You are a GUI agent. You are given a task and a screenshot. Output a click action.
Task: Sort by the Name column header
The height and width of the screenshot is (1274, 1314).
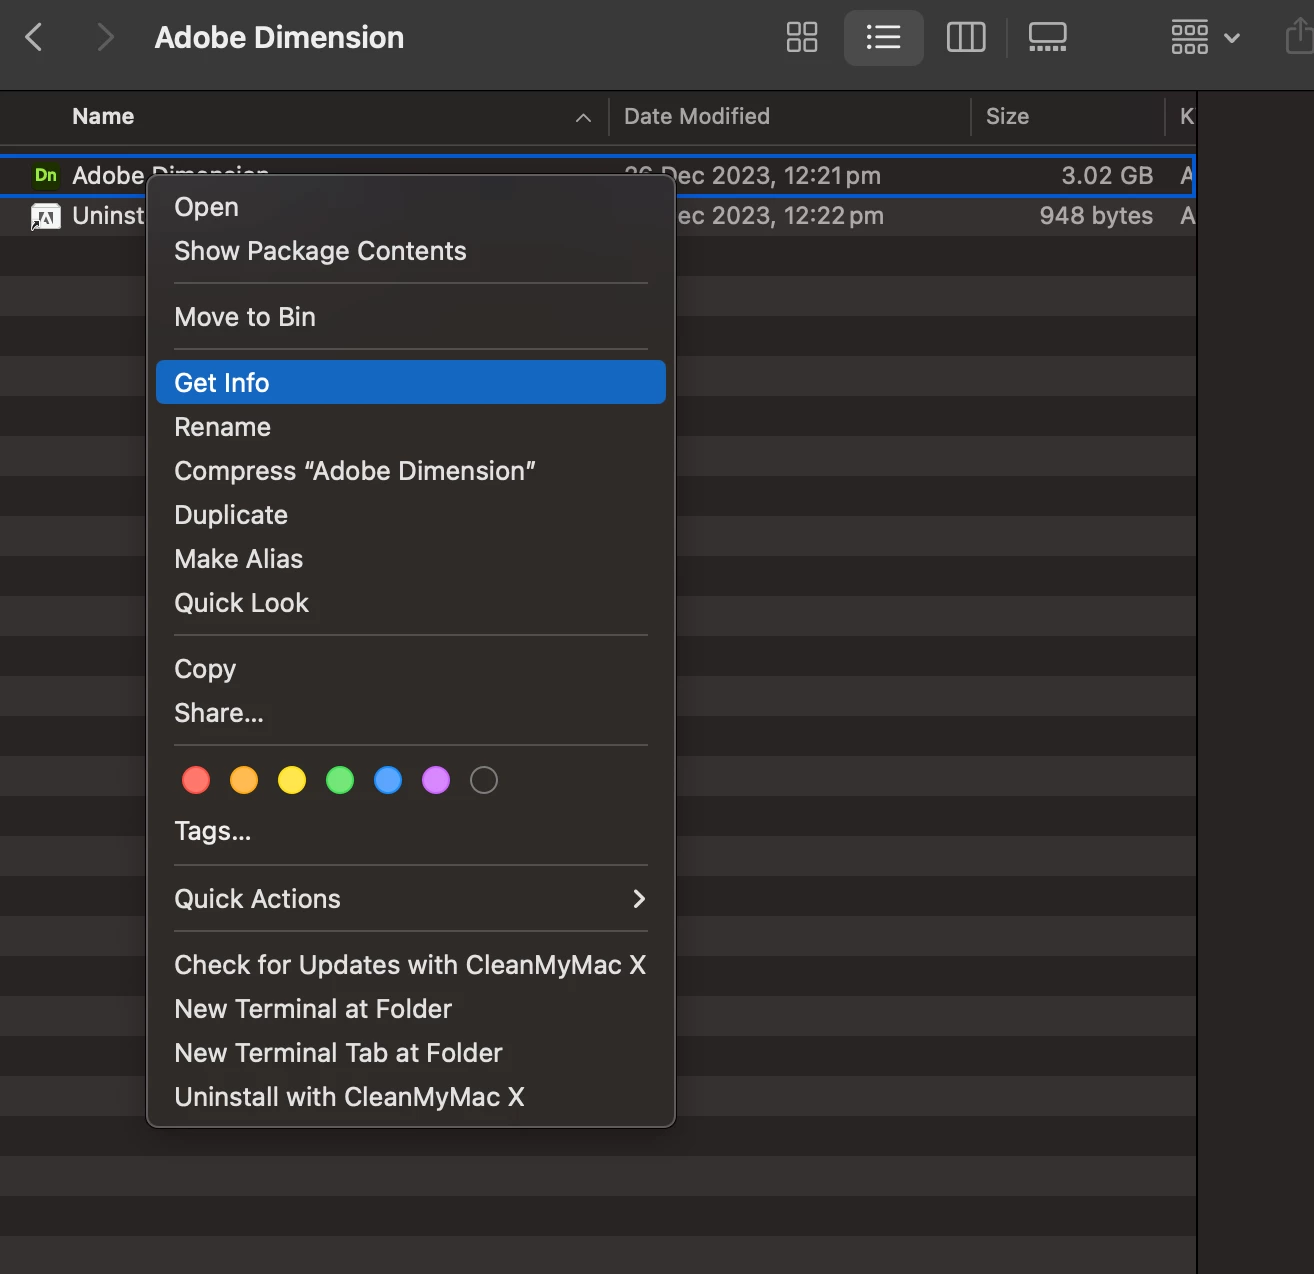(x=103, y=117)
